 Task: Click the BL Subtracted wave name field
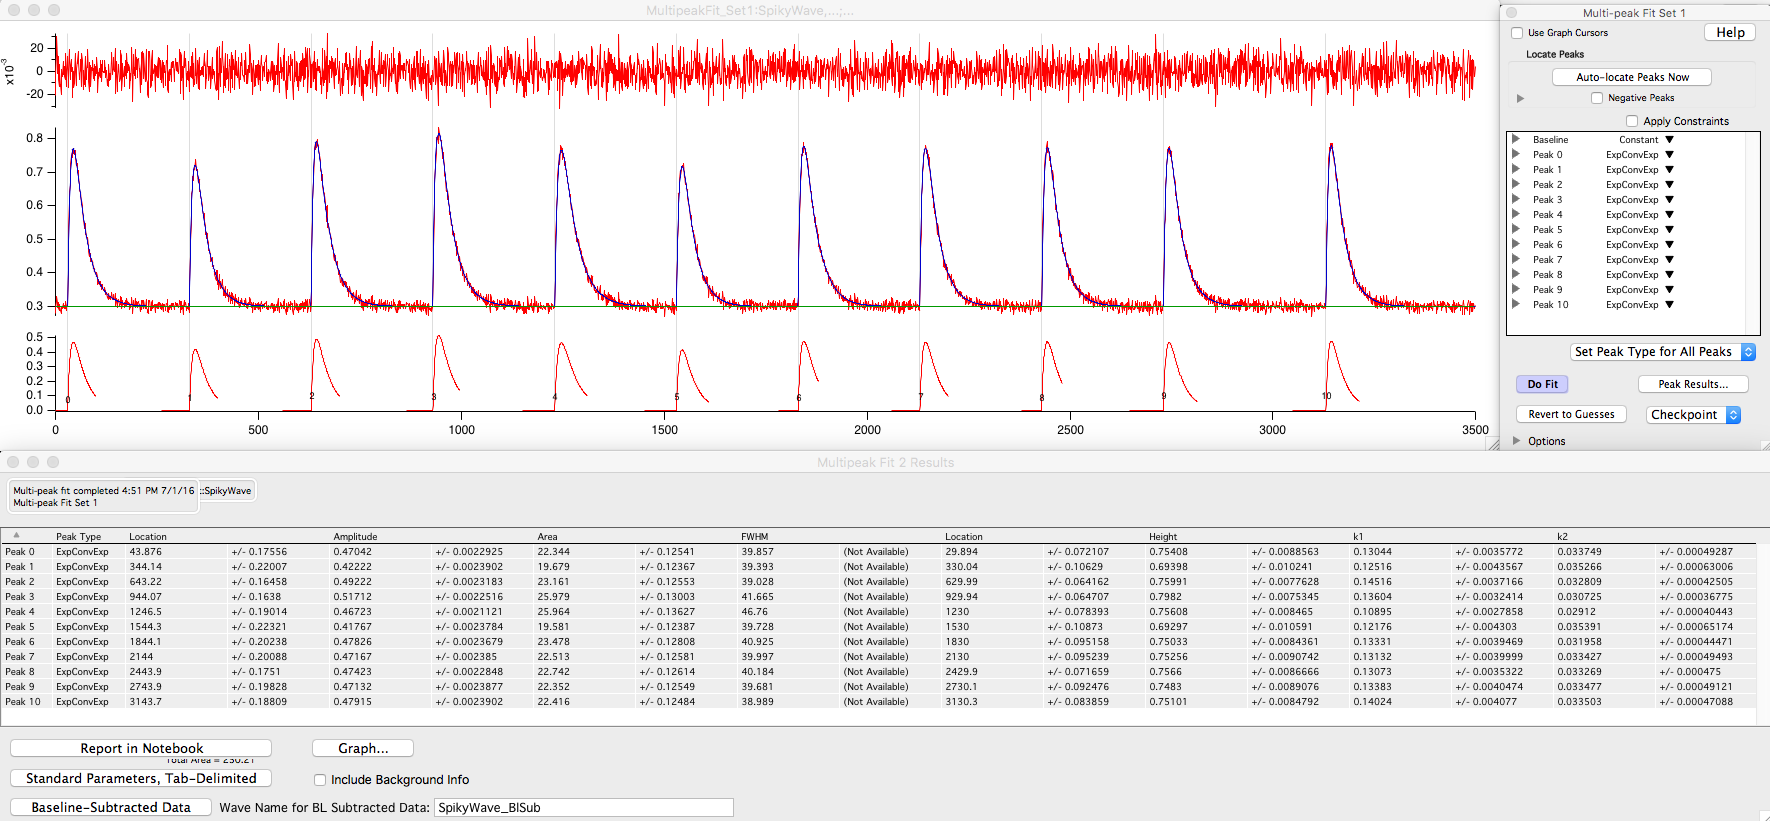pyautogui.click(x=584, y=808)
